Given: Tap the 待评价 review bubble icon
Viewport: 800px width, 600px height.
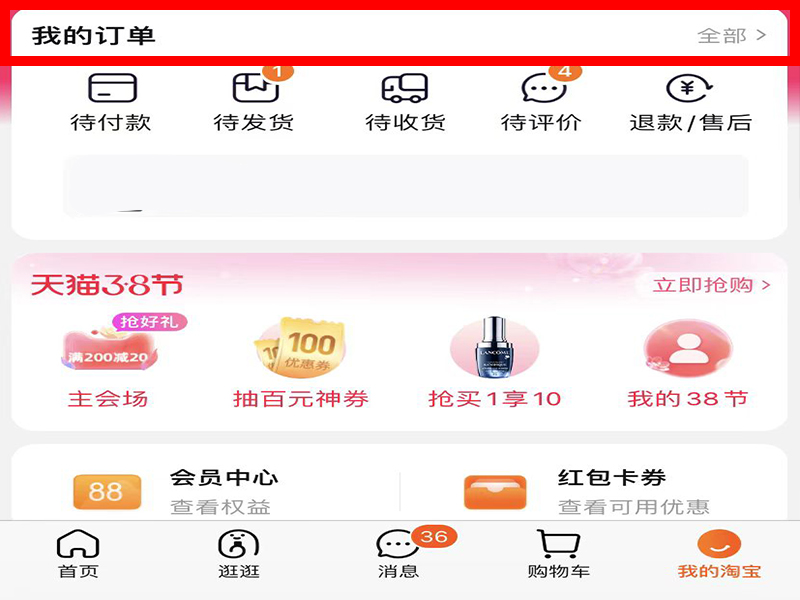Looking at the screenshot, I should click(x=544, y=88).
